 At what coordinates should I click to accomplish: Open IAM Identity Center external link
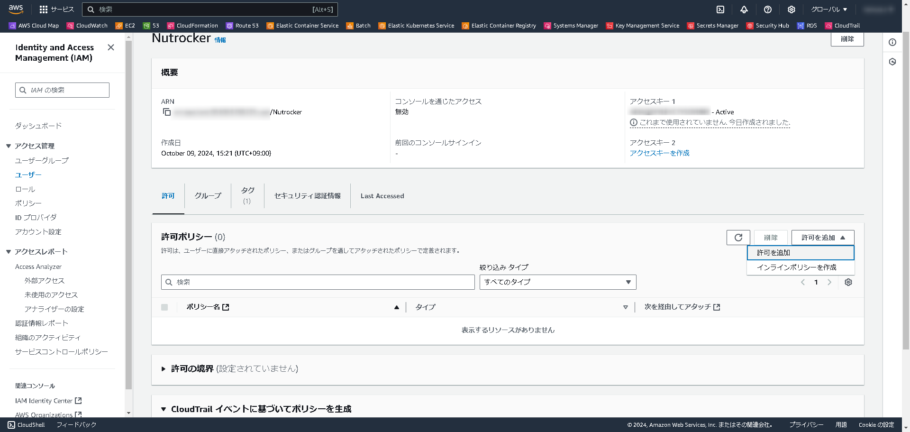coord(48,401)
